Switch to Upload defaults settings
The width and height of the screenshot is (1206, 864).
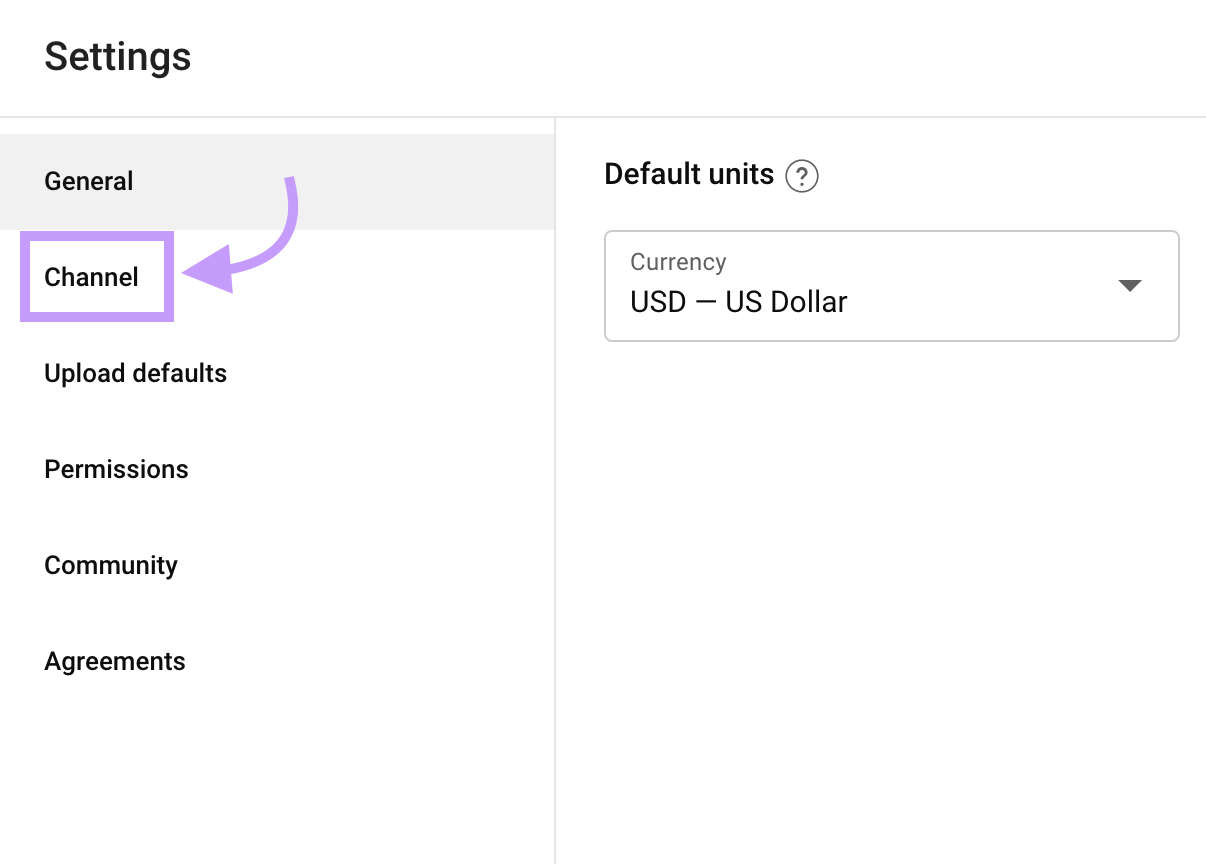pyautogui.click(x=135, y=373)
